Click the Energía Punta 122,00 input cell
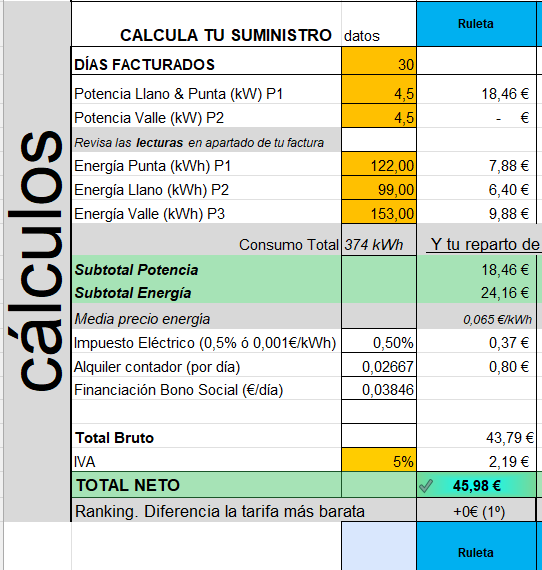The height and width of the screenshot is (570, 542). click(379, 164)
